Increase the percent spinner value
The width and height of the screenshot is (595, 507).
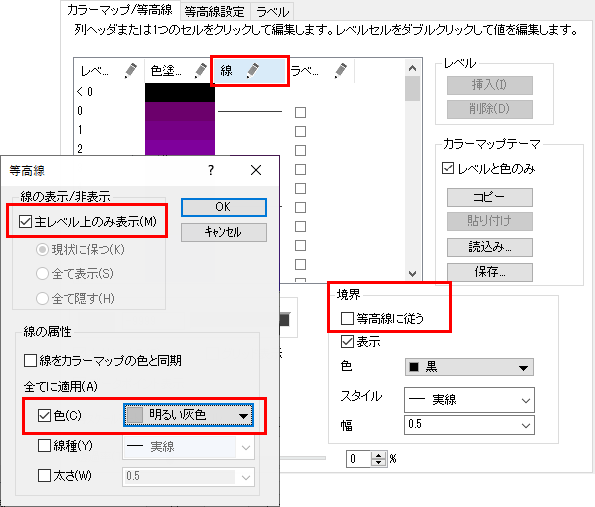pos(378,455)
